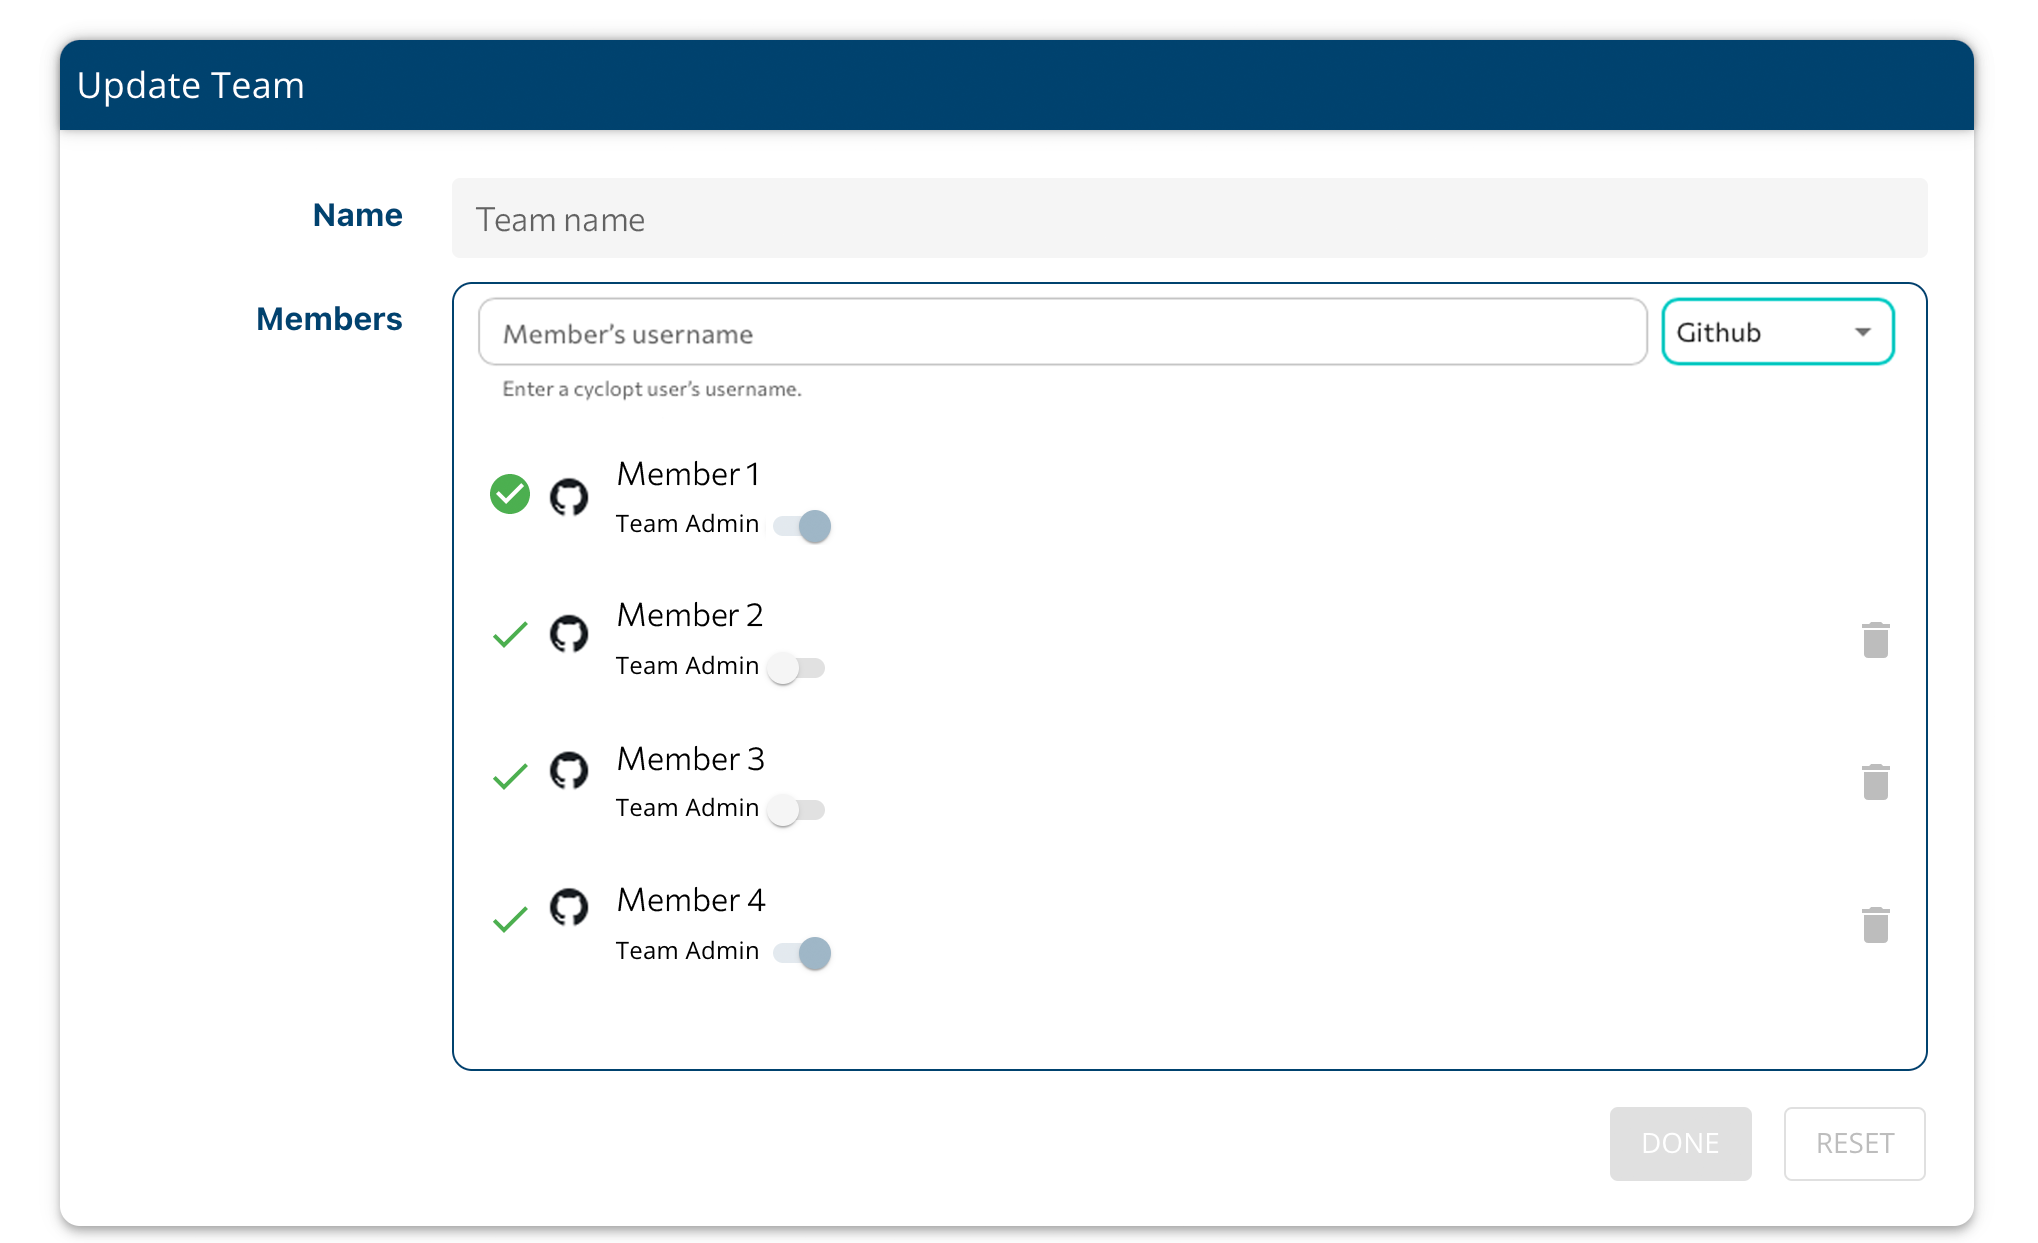Click the GitHub logo beside Member 2

pos(569,634)
